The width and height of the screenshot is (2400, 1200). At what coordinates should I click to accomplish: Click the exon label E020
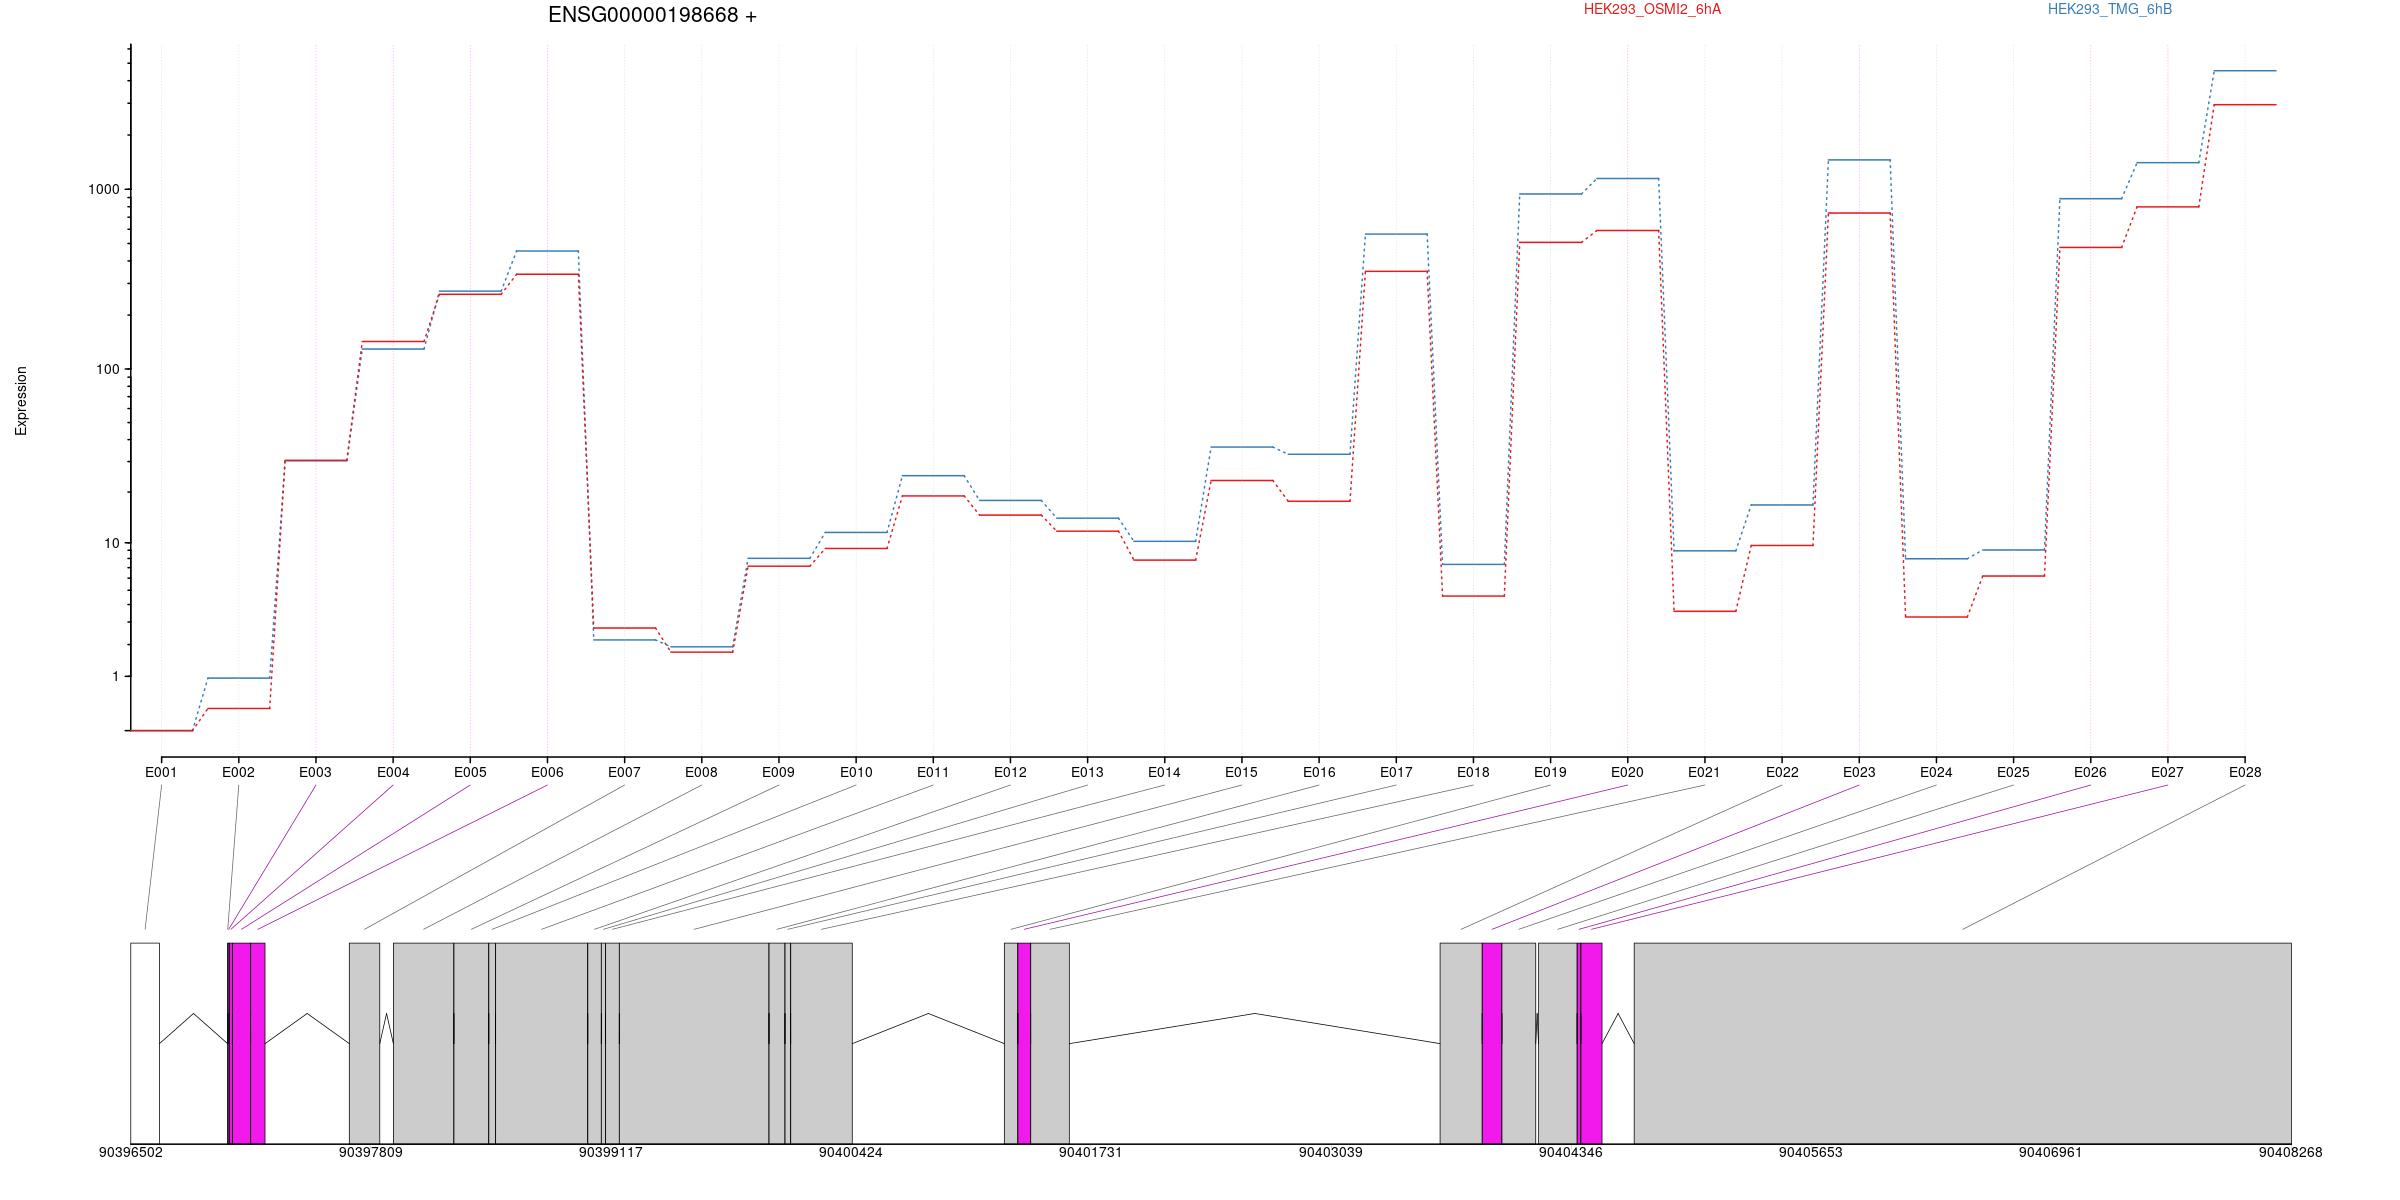[1627, 772]
